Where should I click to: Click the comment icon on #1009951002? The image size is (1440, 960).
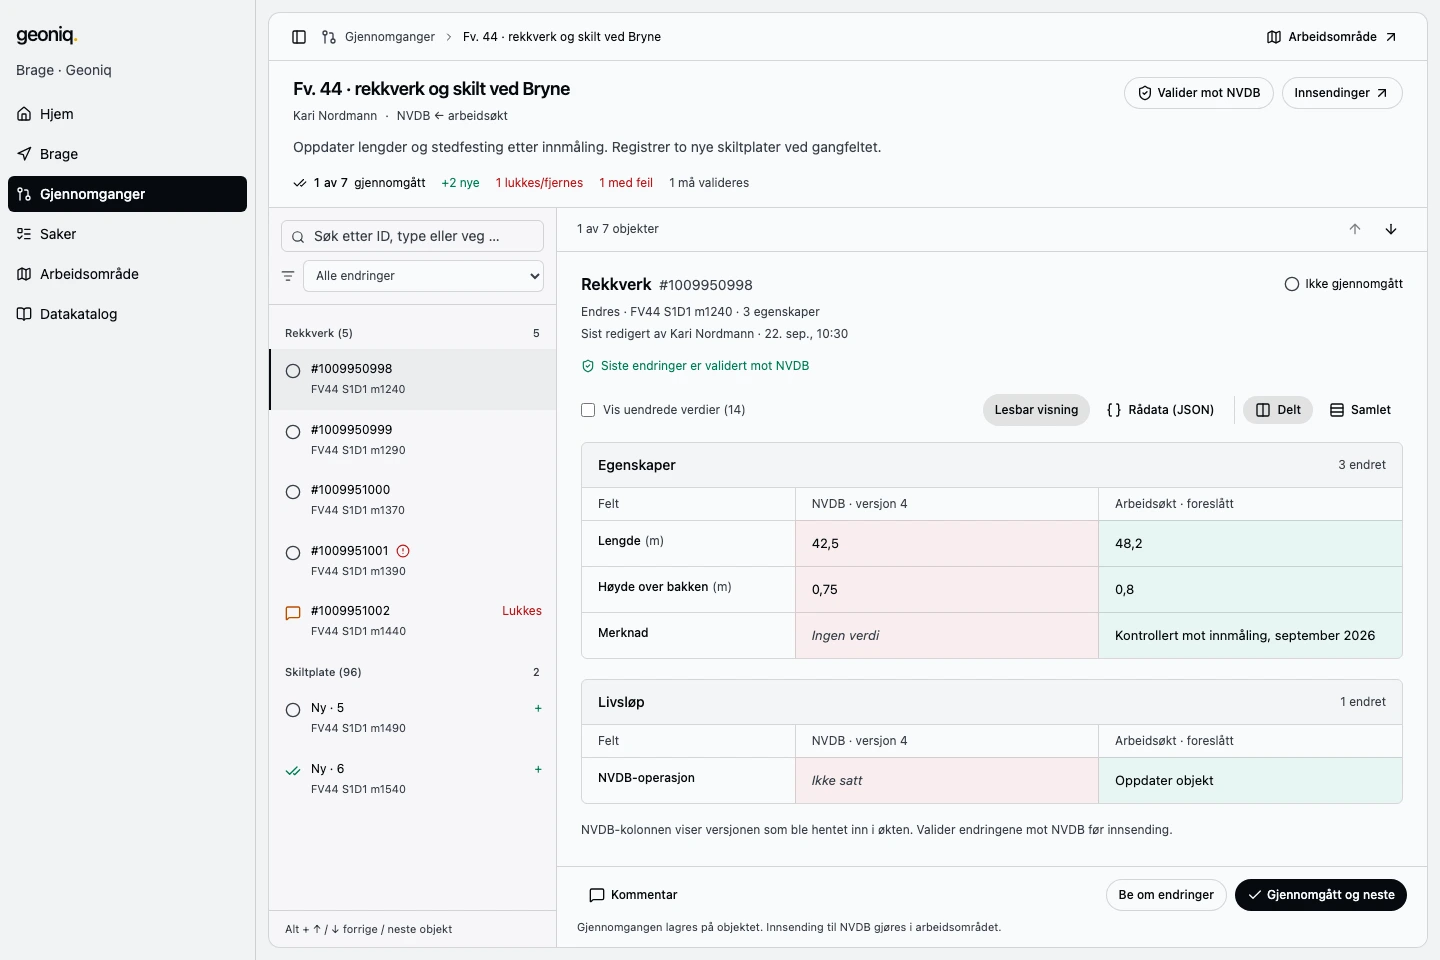(x=293, y=613)
